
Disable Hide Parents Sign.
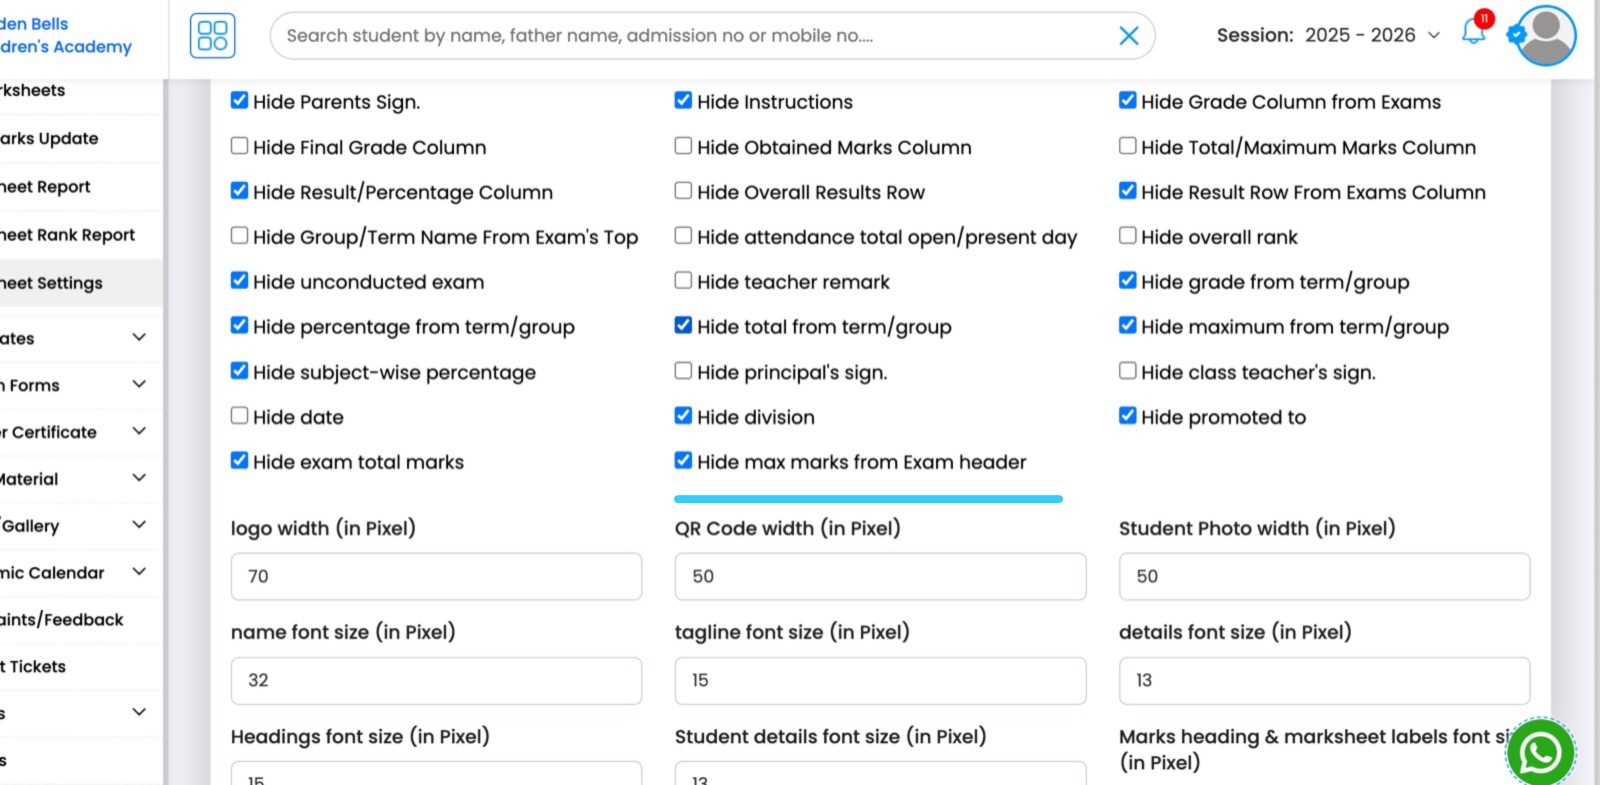(239, 100)
